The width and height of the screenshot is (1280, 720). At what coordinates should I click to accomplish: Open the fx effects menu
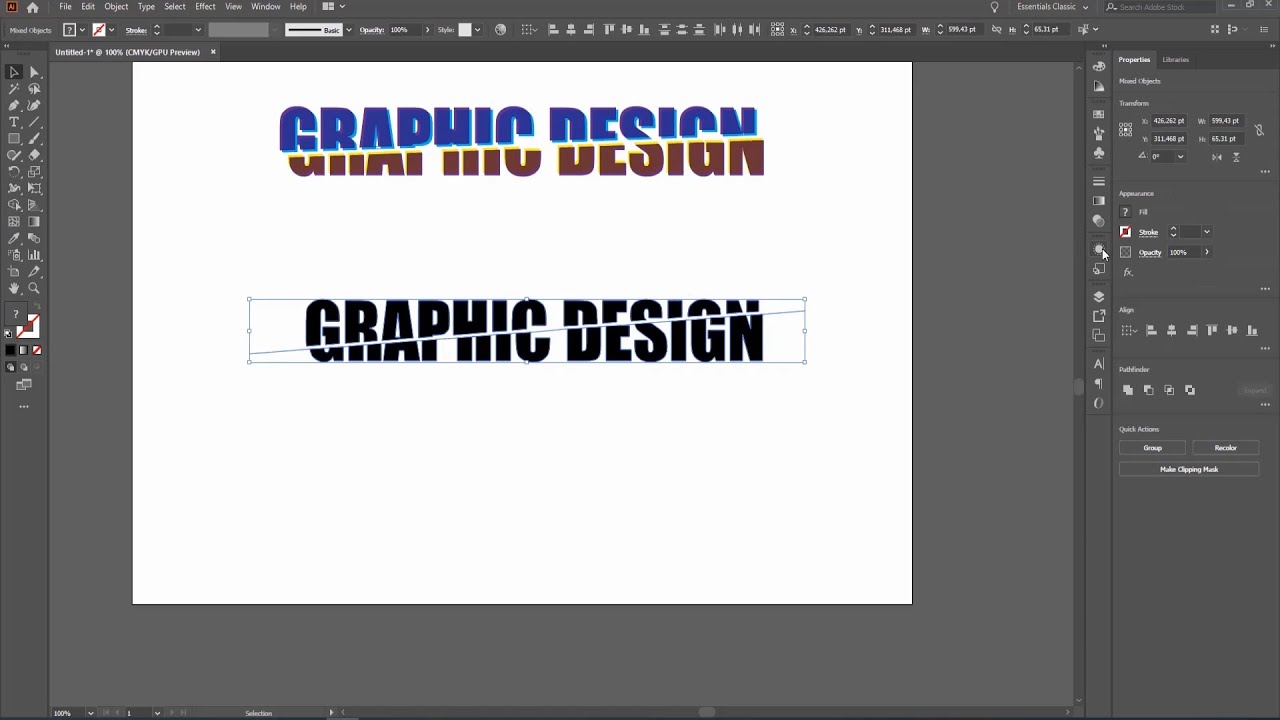(1128, 272)
